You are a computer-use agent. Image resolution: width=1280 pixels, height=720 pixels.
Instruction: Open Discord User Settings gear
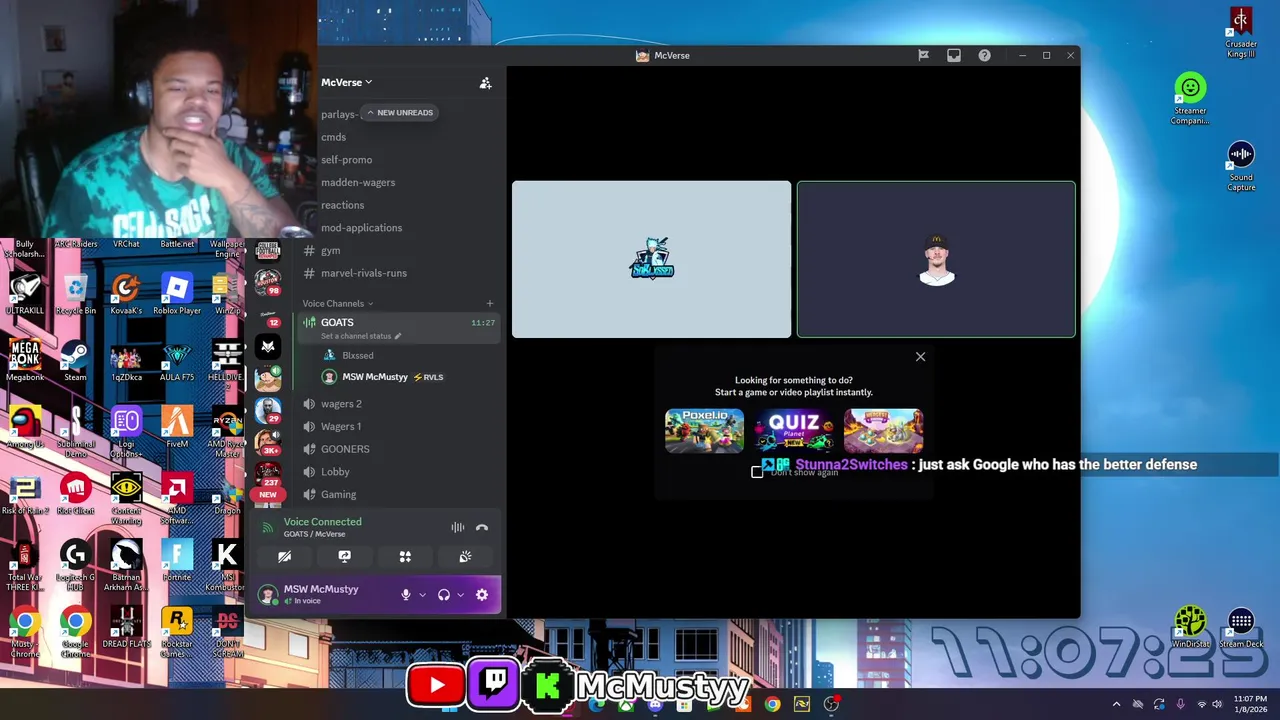pos(482,595)
